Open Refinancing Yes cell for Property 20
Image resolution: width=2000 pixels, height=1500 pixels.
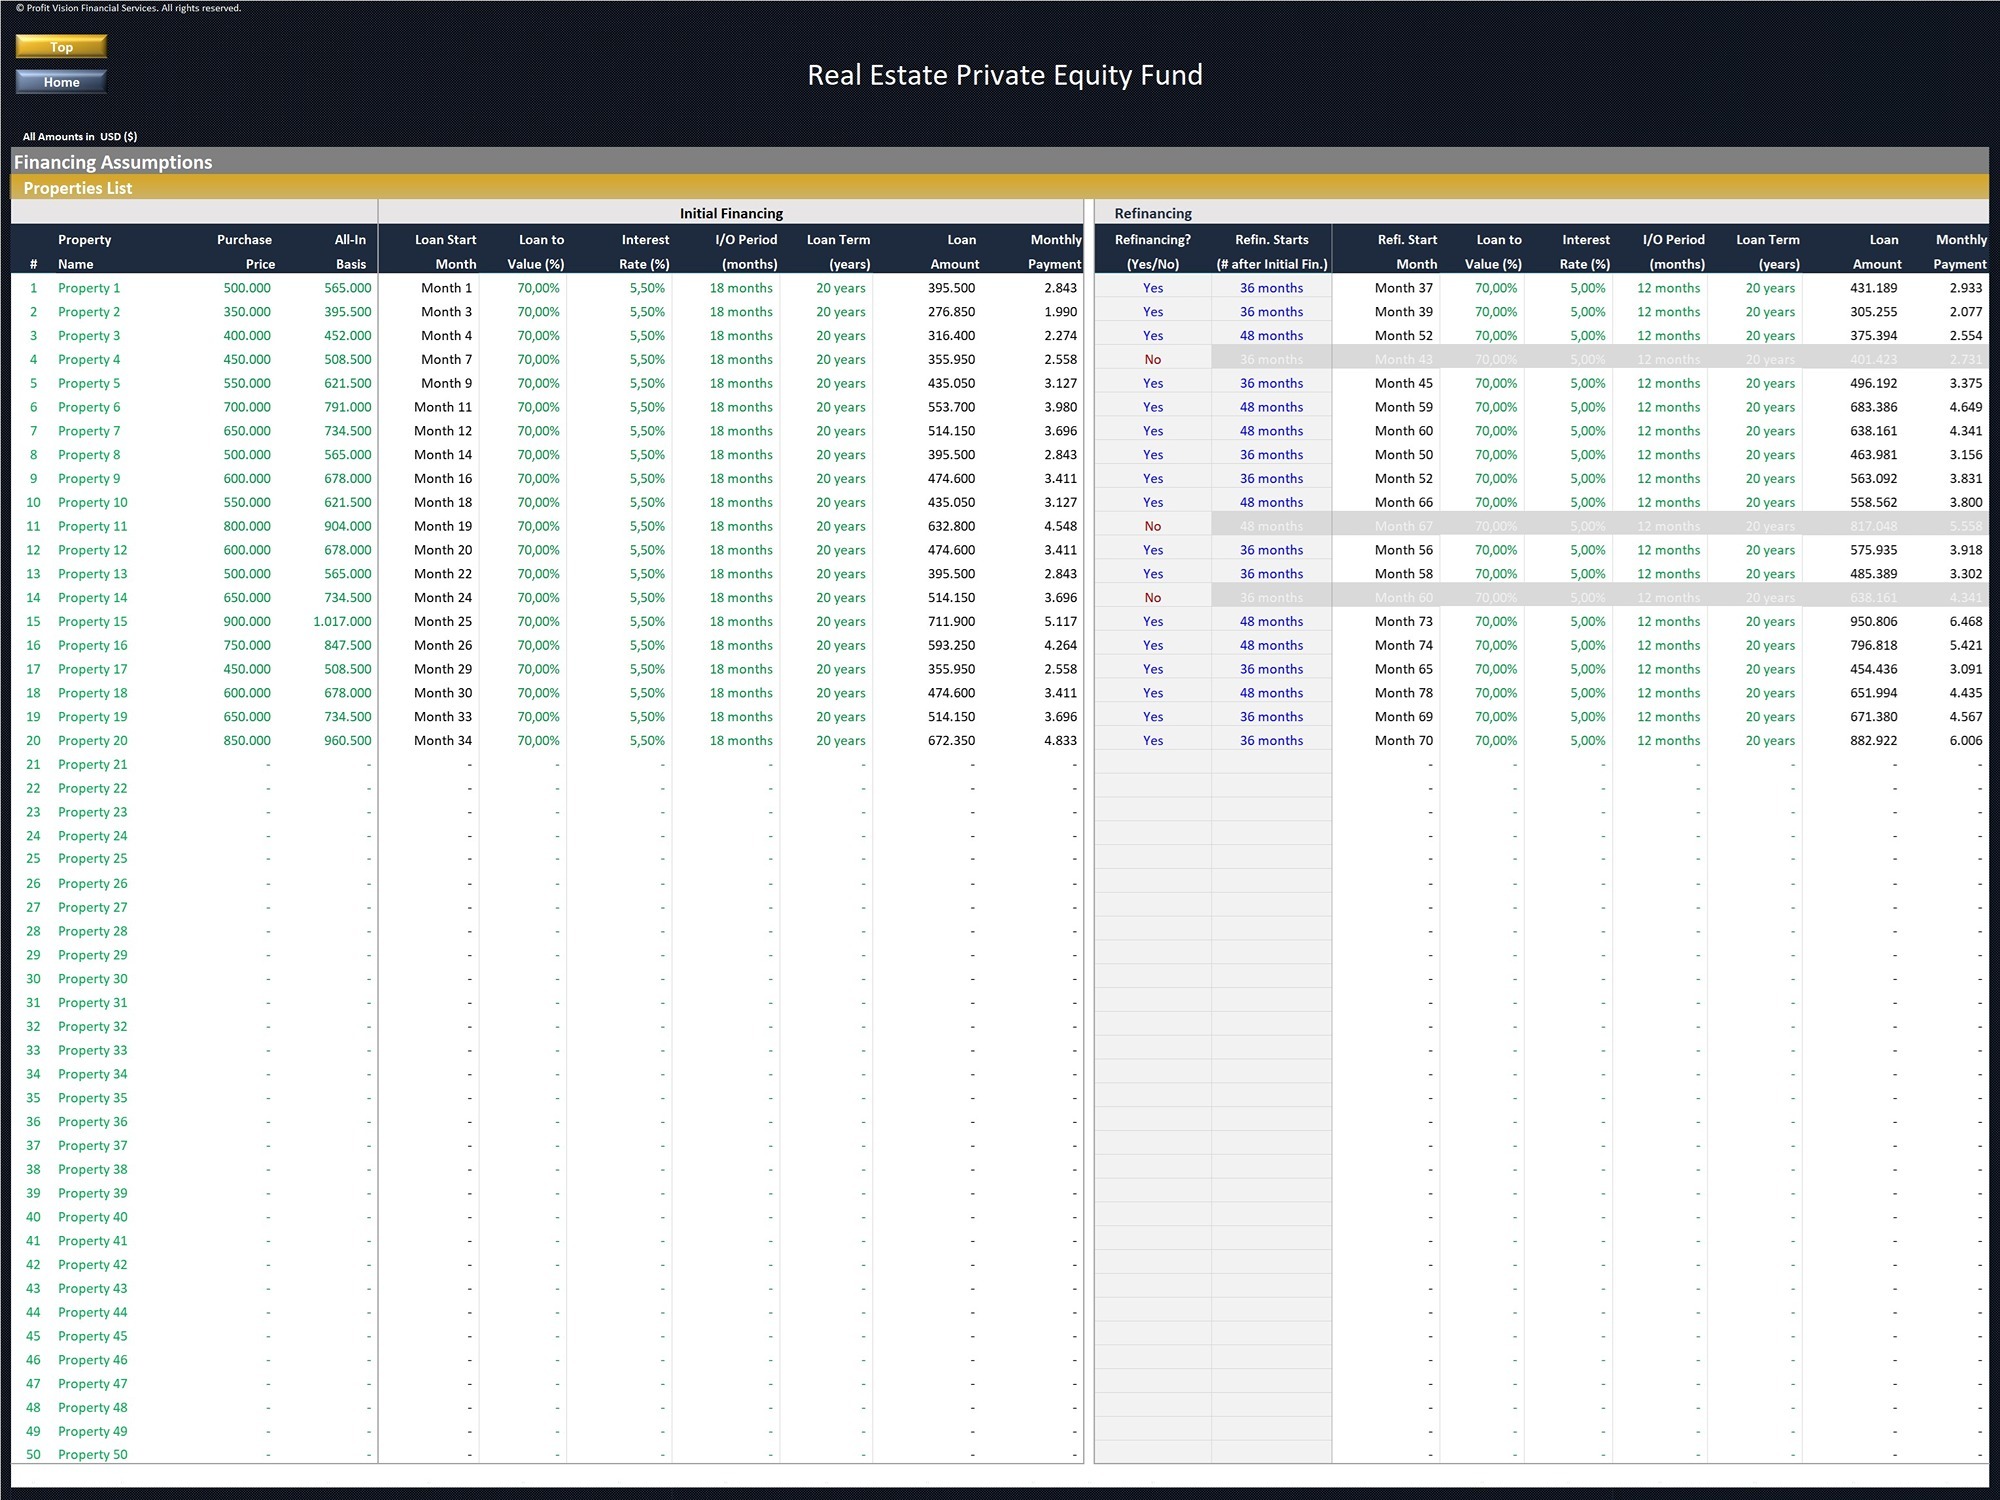click(x=1153, y=741)
